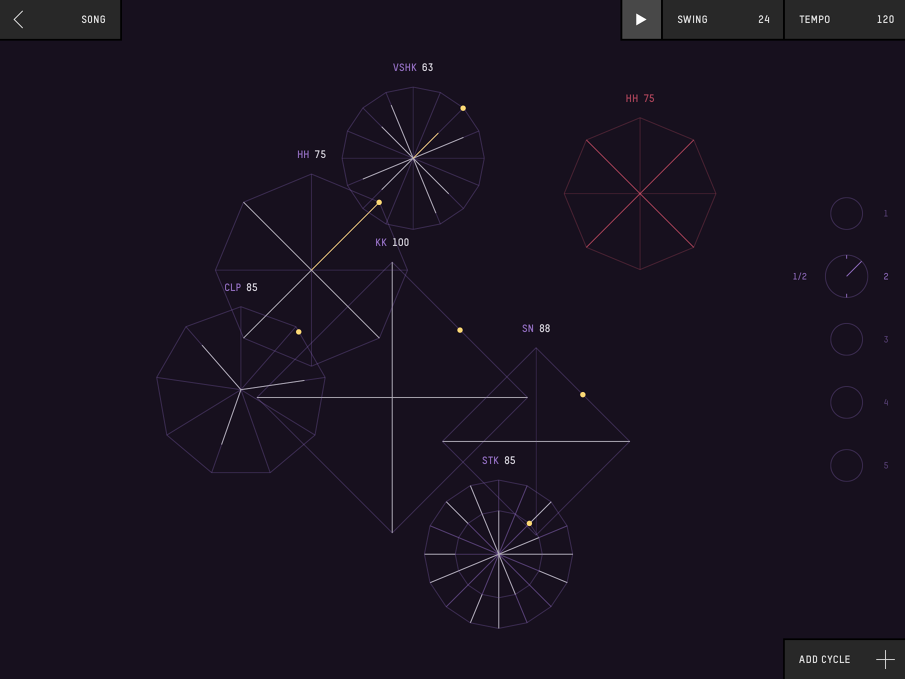Screen dimensions: 905x679
Task: Select cycle slot 1 circle
Action: click(846, 214)
